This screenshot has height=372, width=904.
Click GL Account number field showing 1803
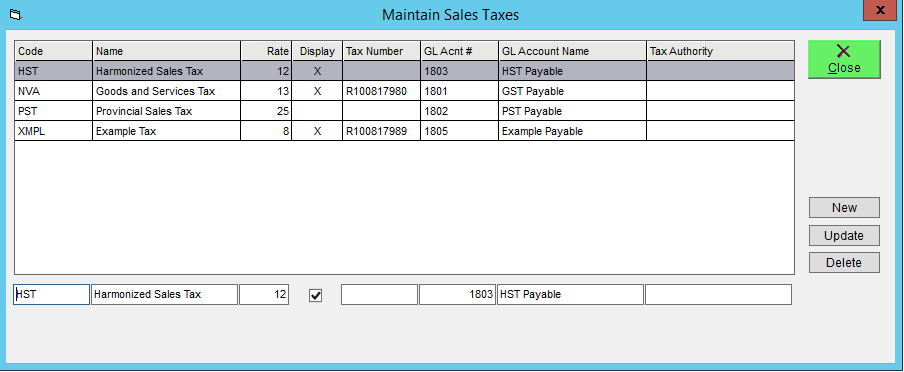click(x=457, y=294)
